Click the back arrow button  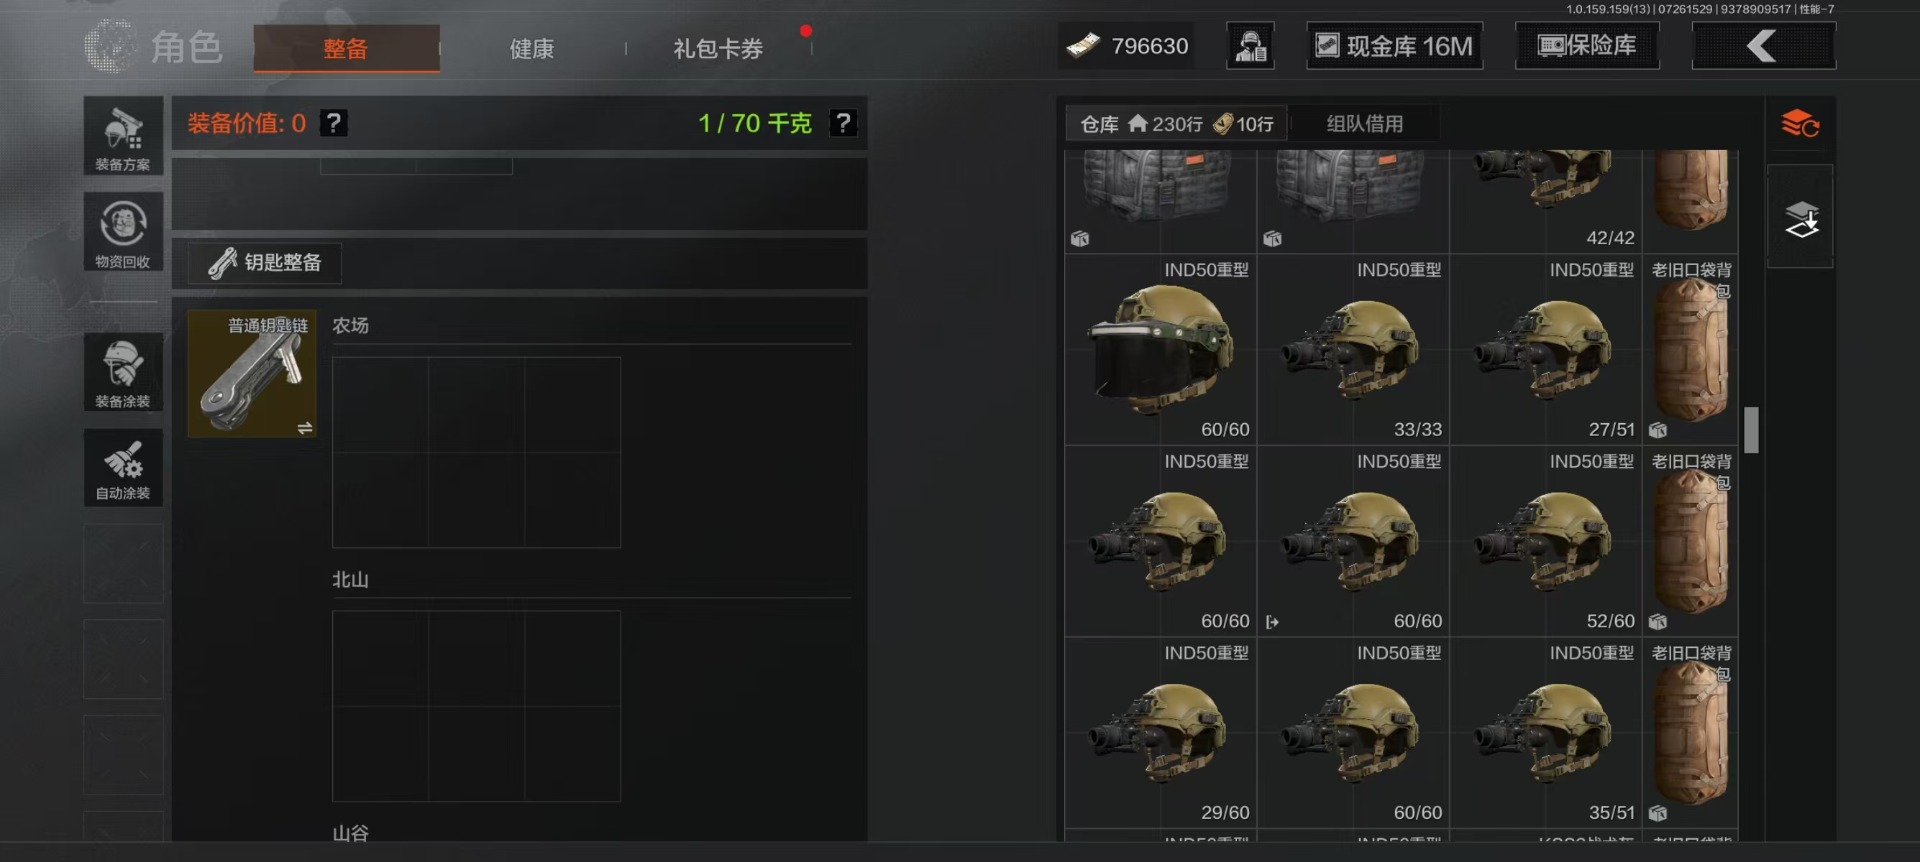click(x=1763, y=46)
